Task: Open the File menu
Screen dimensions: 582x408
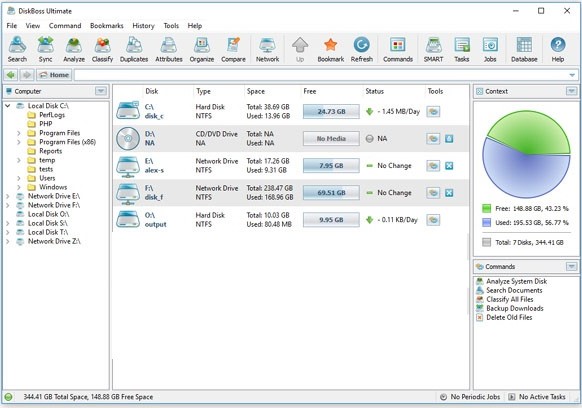Action: (x=12, y=26)
